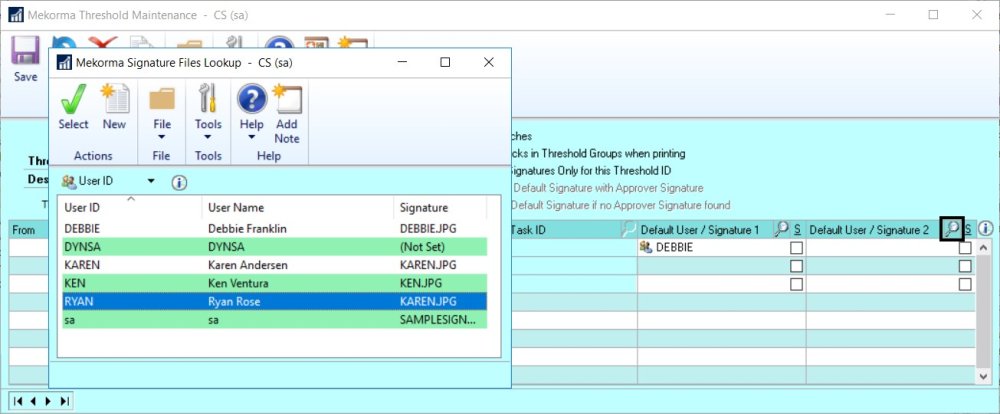1000x414 pixels.
Task: Click the SAMPLESIGN... signature cell
Action: pos(438,320)
